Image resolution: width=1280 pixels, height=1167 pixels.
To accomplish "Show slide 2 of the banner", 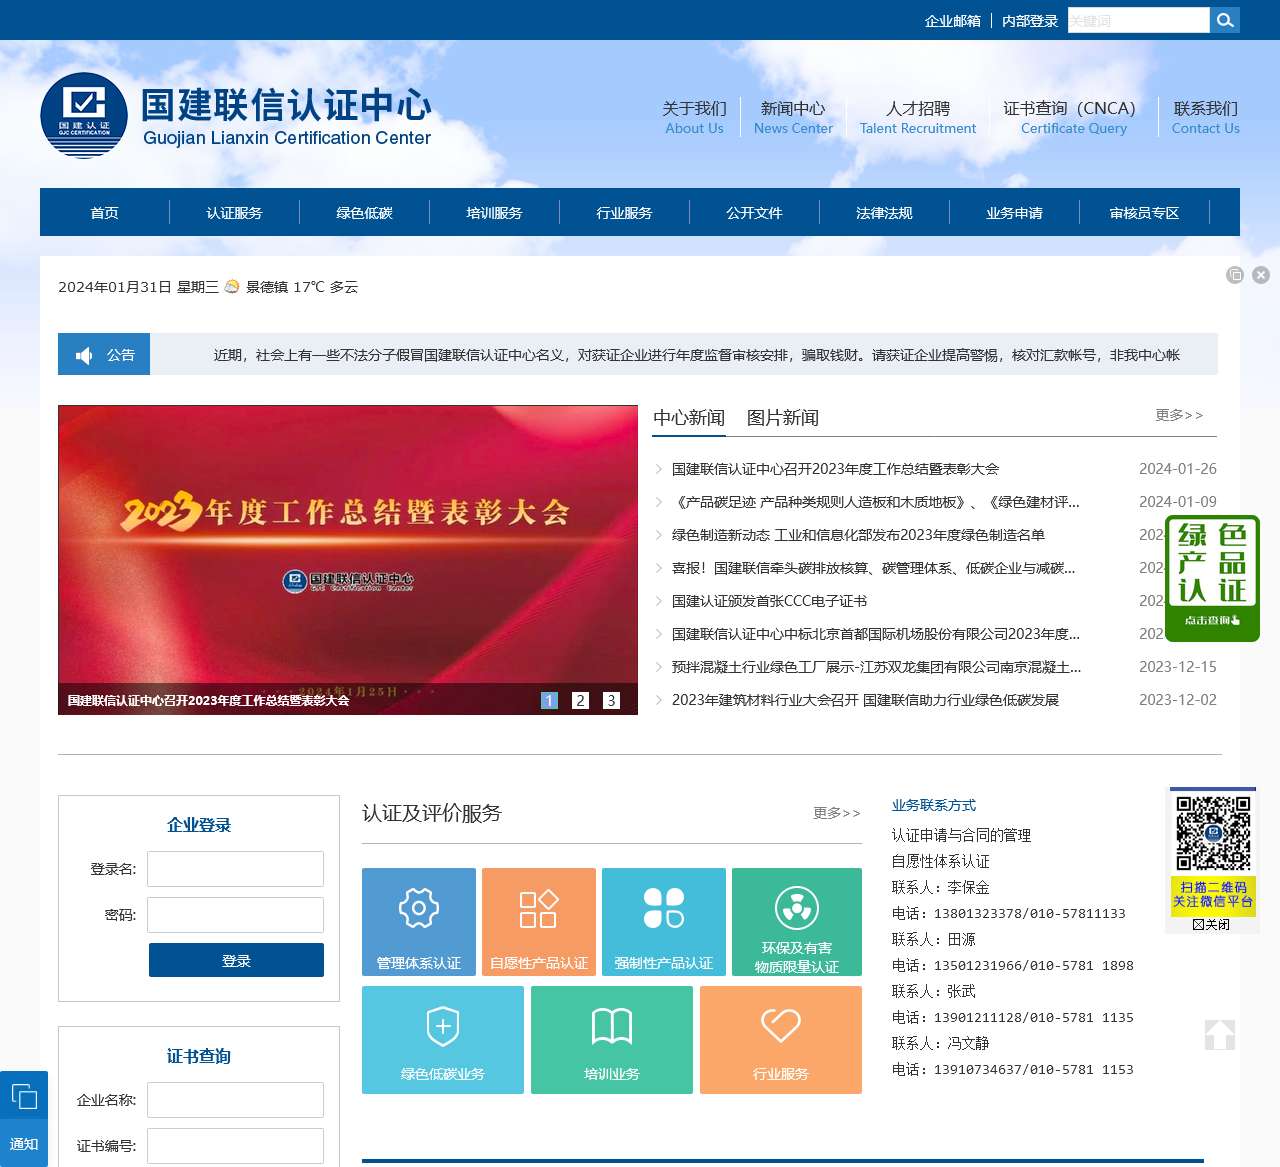I will pyautogui.click(x=580, y=701).
